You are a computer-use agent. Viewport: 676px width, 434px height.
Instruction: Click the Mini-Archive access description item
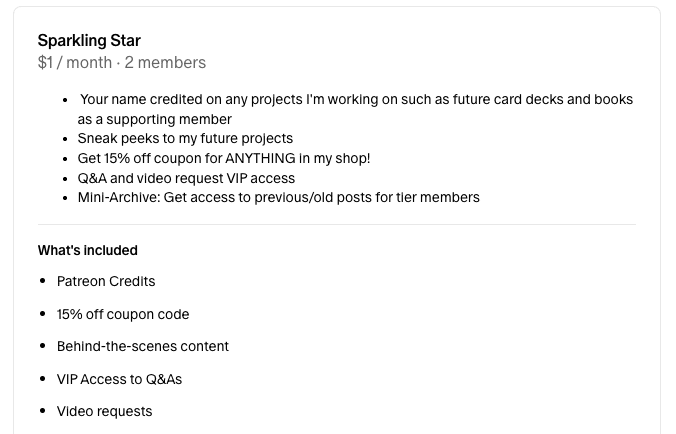(x=279, y=197)
